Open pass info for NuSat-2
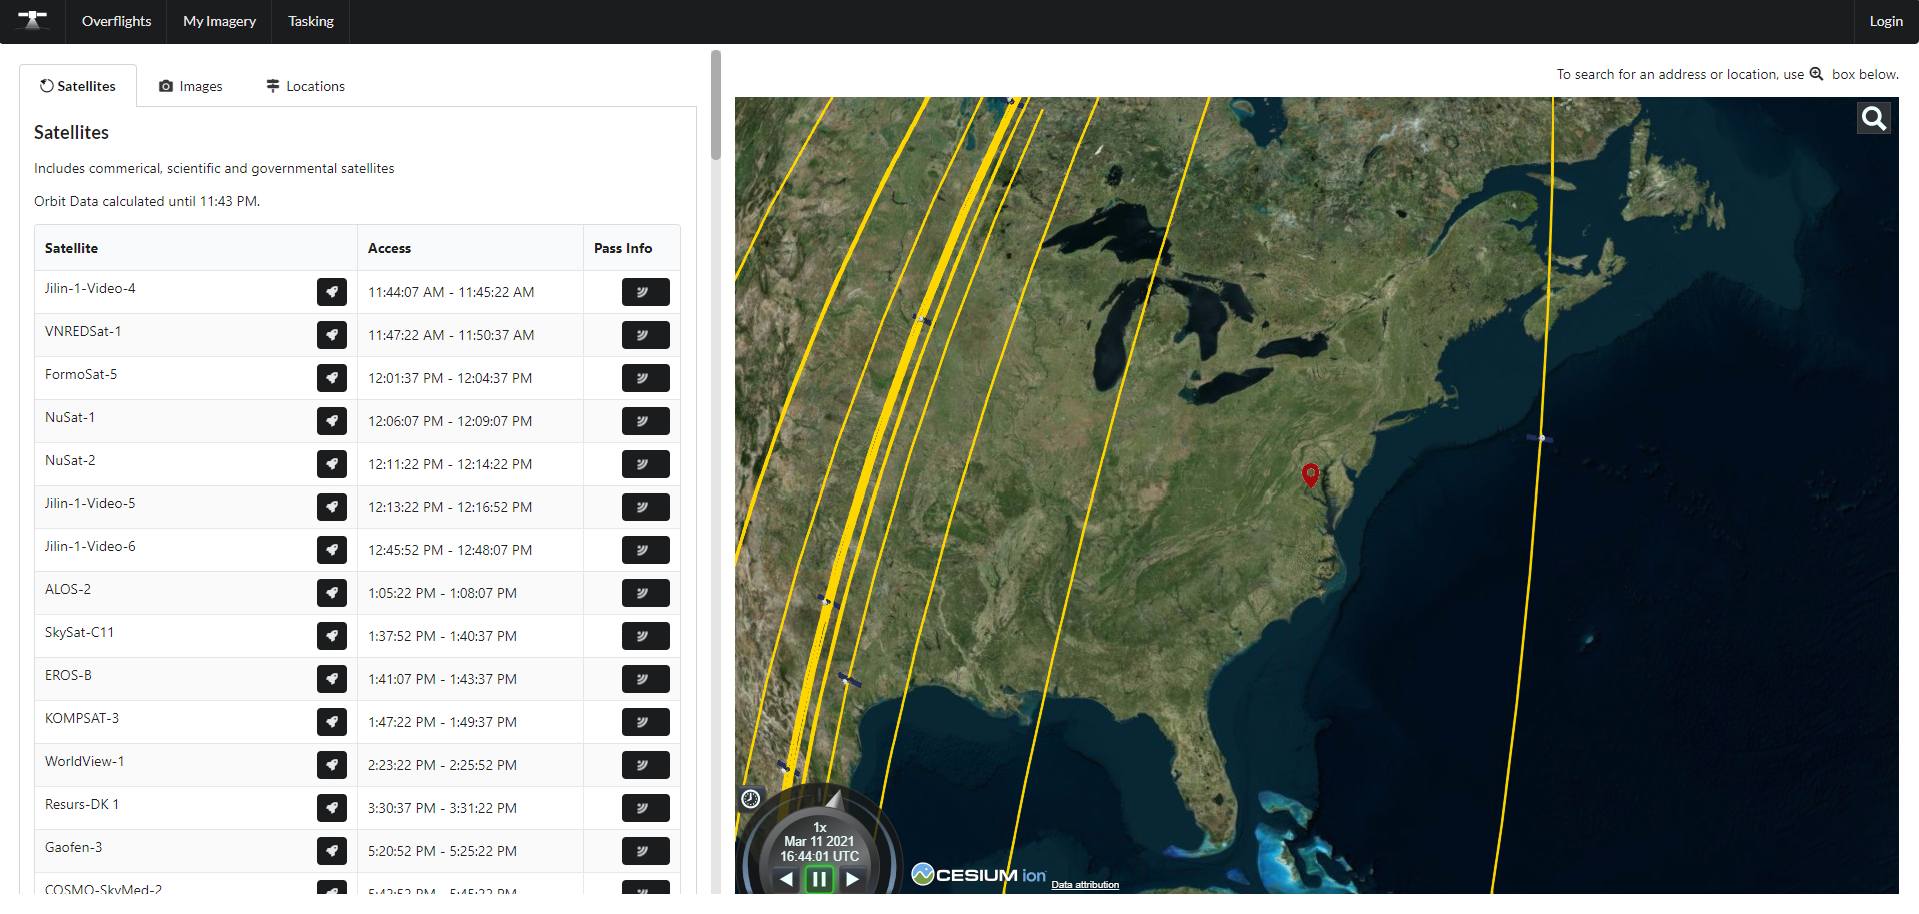This screenshot has height=914, width=1919. point(645,464)
